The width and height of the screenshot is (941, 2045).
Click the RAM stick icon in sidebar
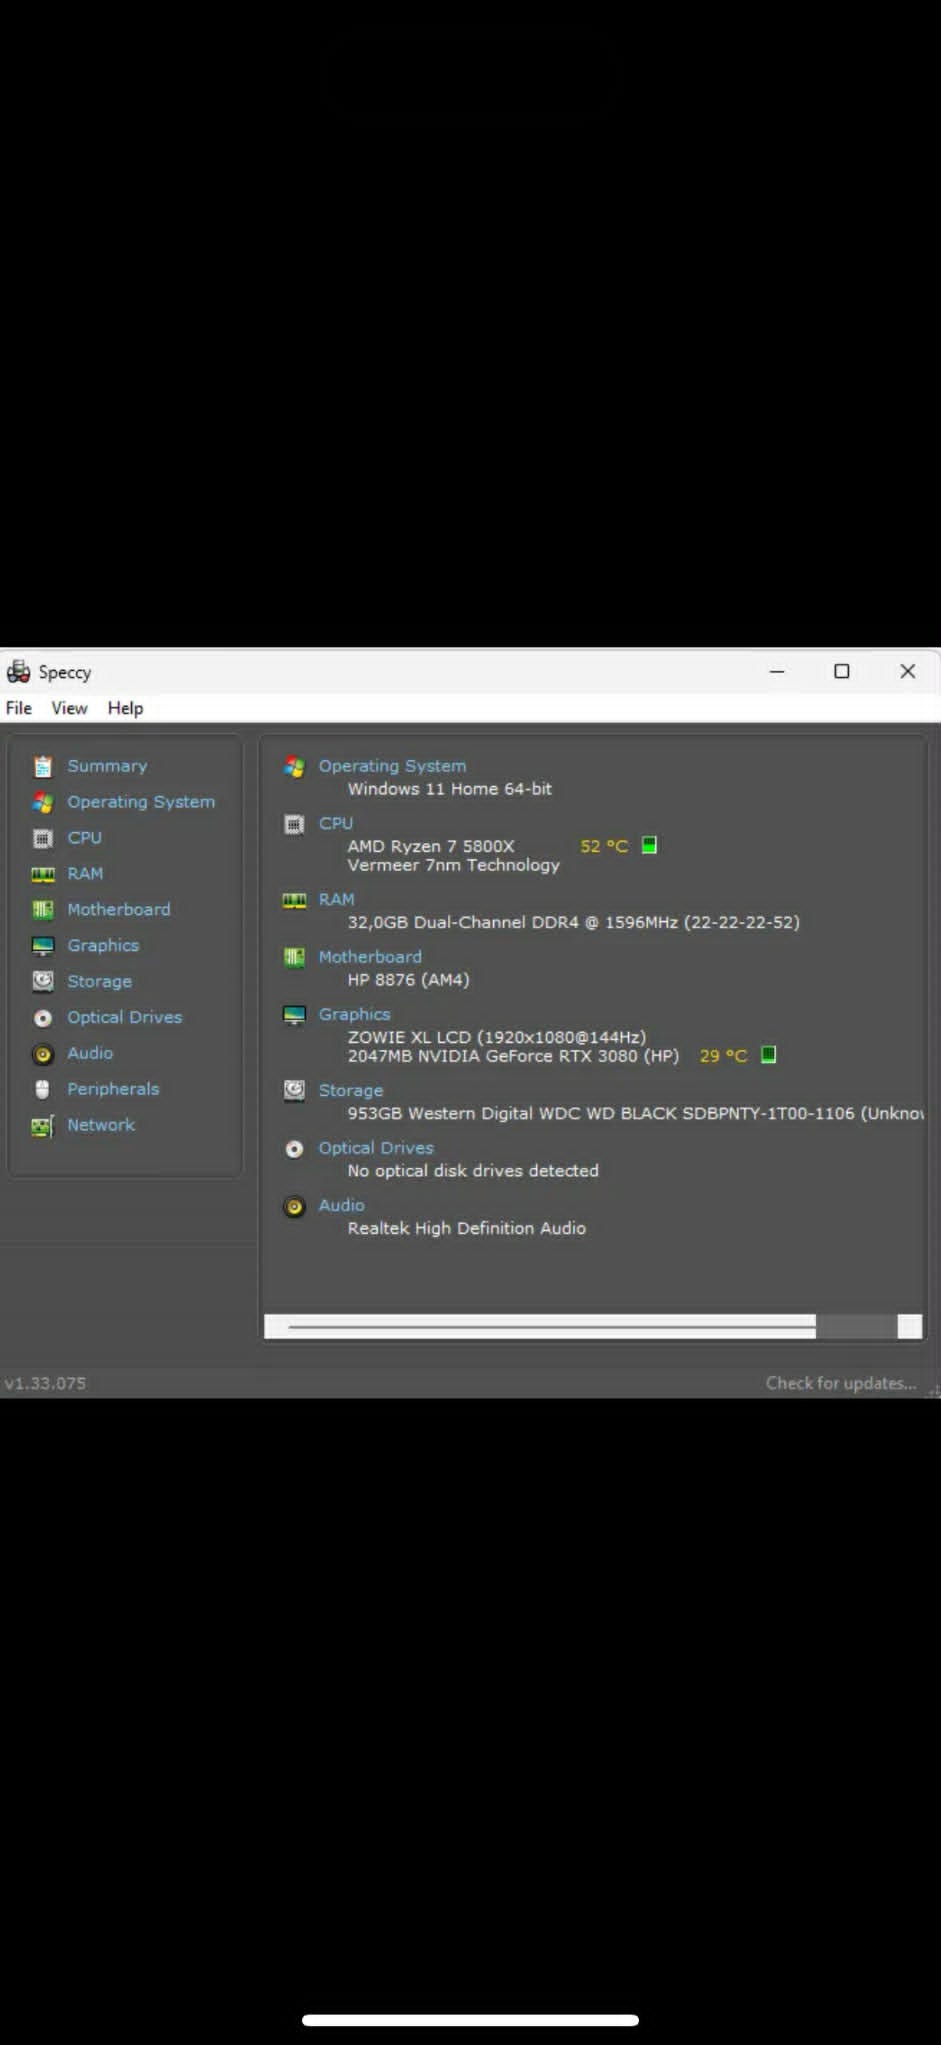[42, 874]
